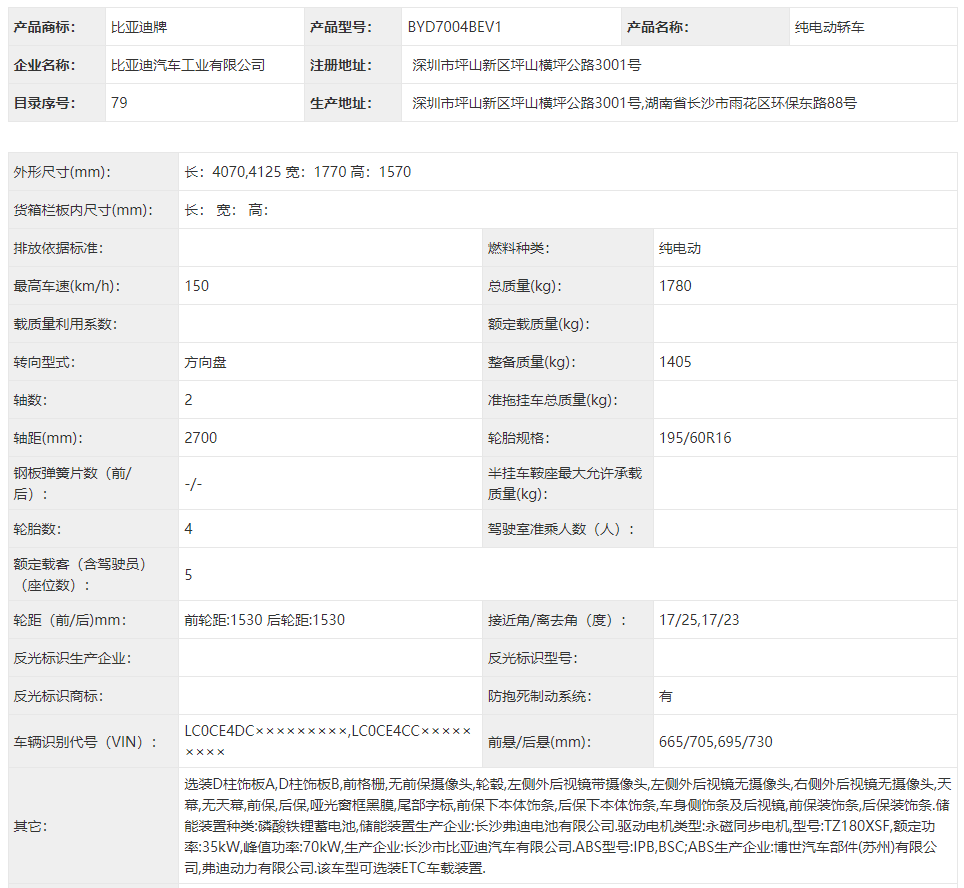Viewport: 964px width, 888px height.
Task: Click the label 防抱死制动系统:
Action: 540,696
